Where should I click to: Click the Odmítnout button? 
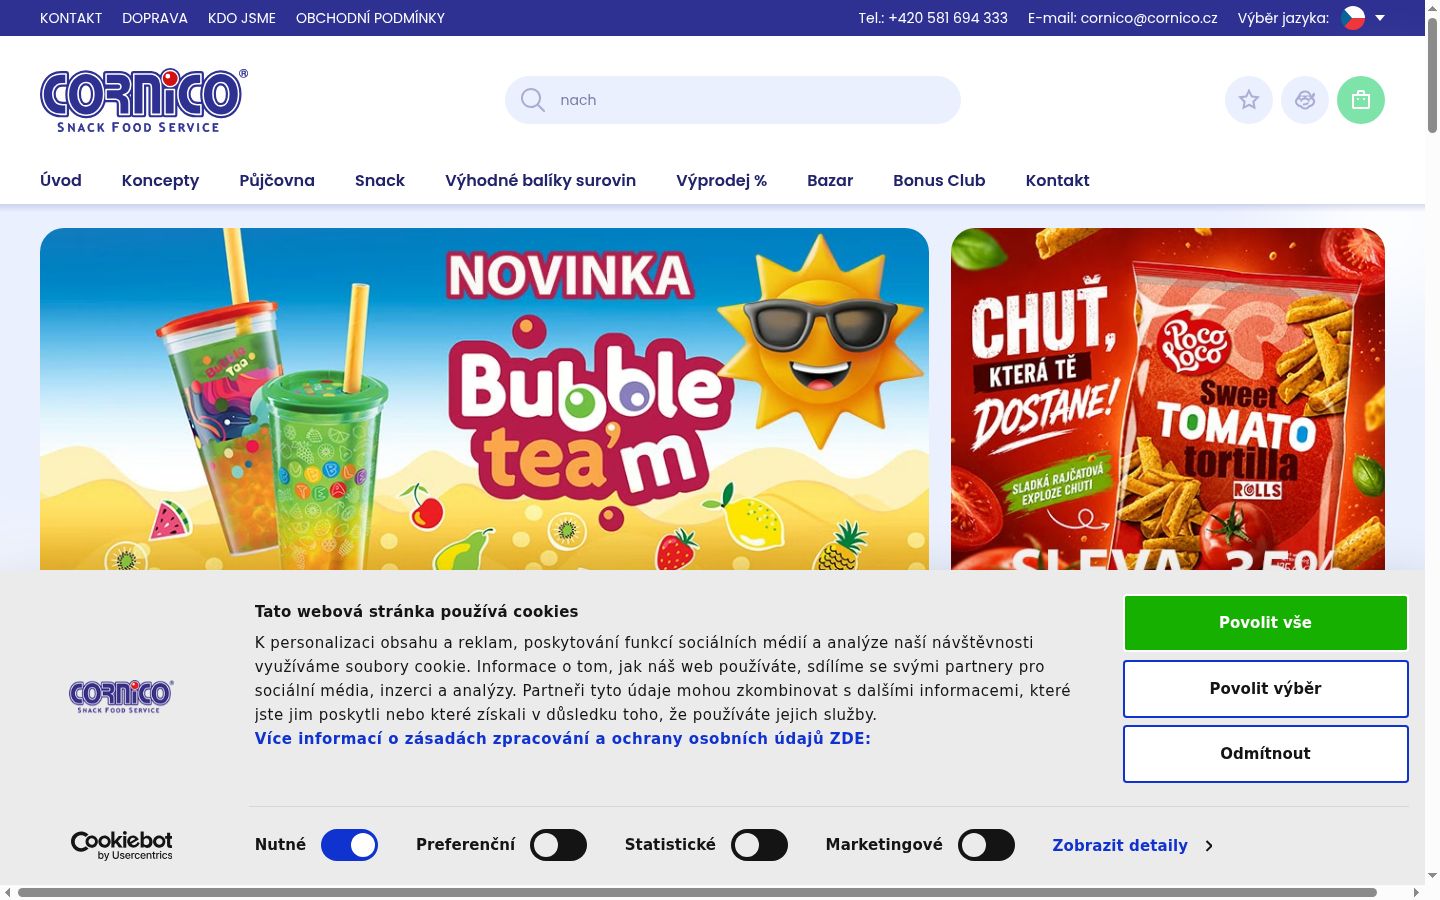[1265, 753]
